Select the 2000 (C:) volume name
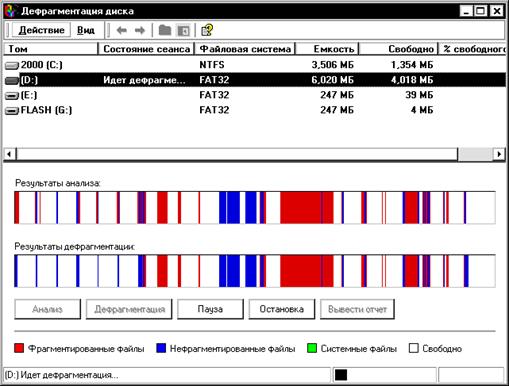509x386 pixels. point(42,65)
